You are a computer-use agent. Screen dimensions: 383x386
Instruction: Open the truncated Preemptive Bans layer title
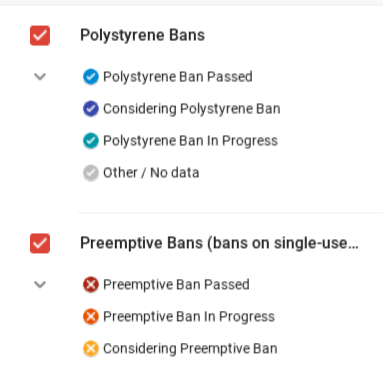click(219, 243)
